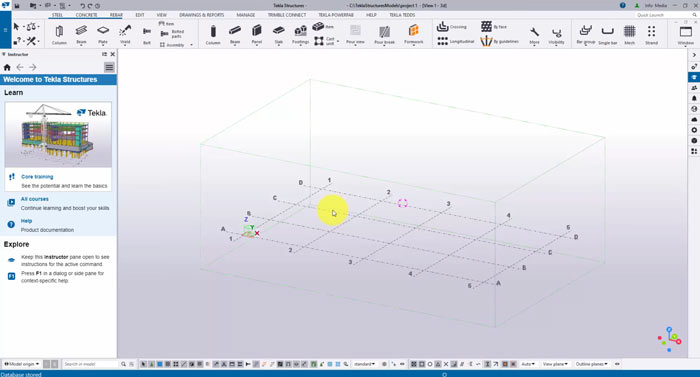This screenshot has height=377, width=700.
Task: Open the Help product documentation link
Action: click(26, 221)
